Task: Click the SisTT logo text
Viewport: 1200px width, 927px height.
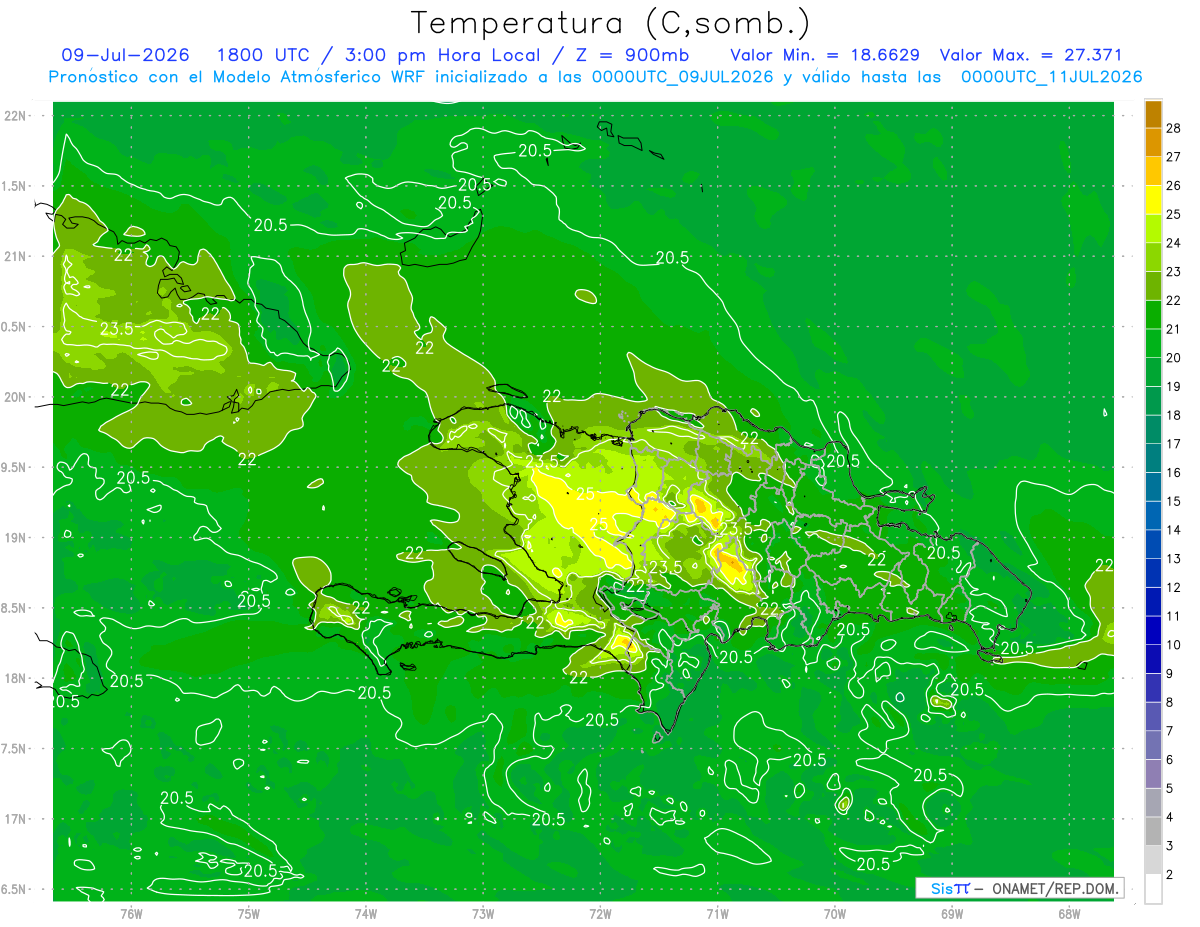Action: point(950,888)
